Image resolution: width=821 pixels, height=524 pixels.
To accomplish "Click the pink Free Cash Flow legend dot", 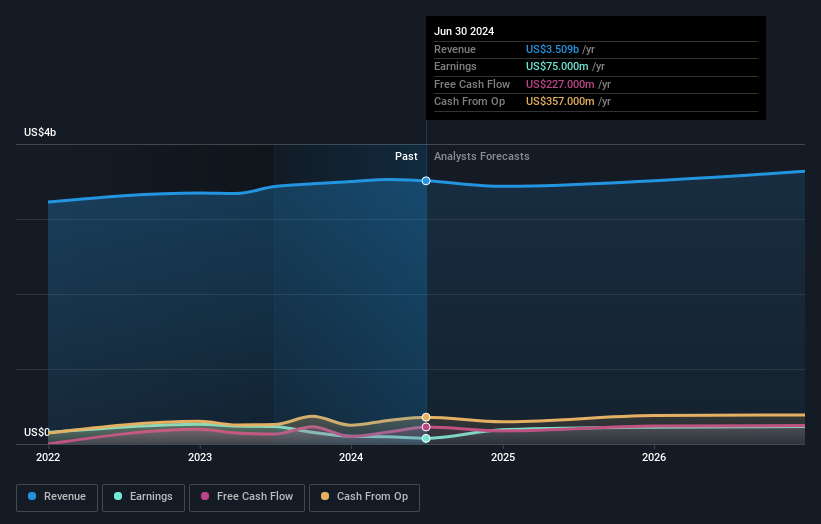I will 205,496.
